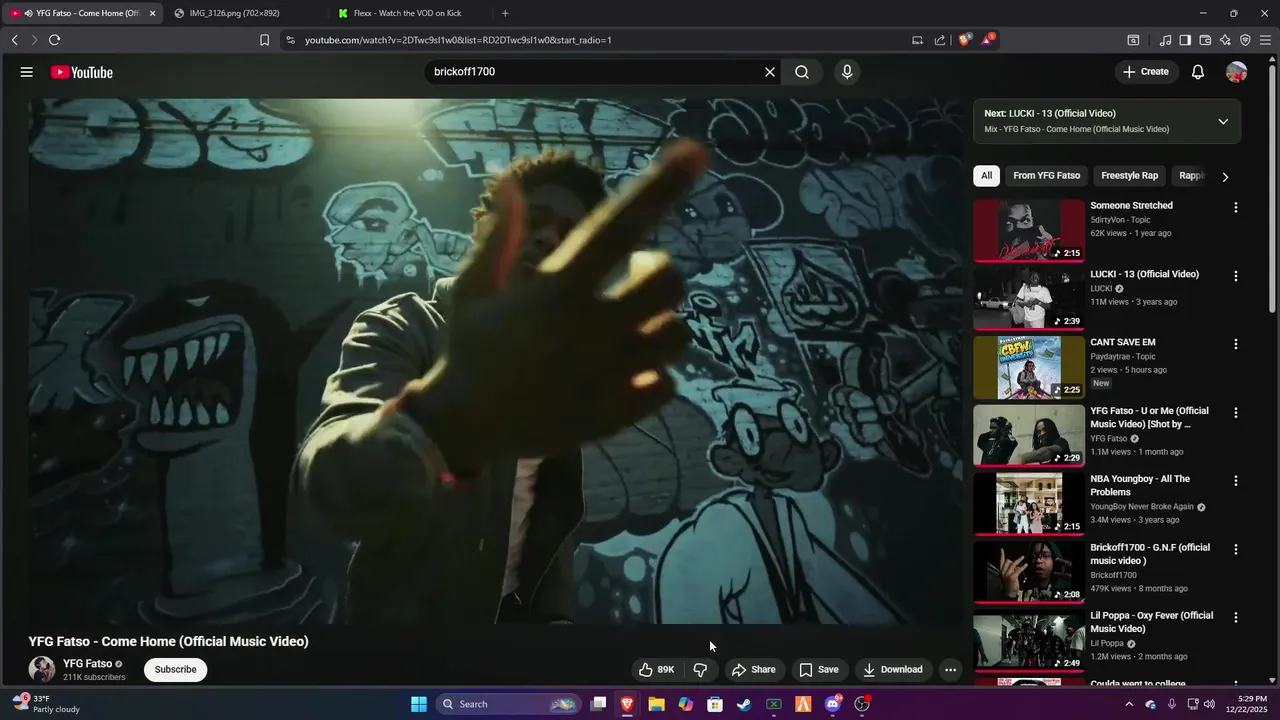Share this page from address bar

coord(940,40)
